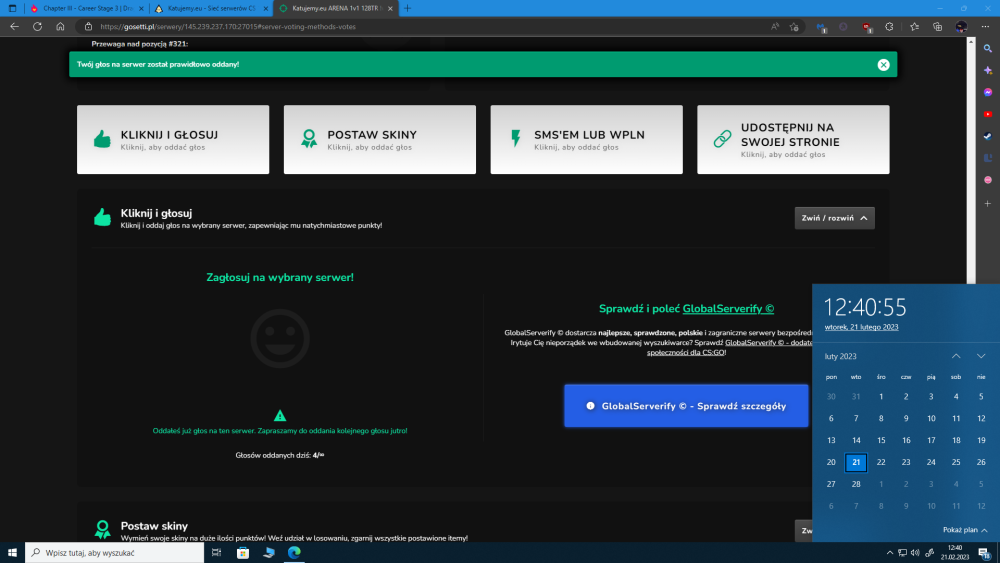Open the tab actions menu icon

pyautogui.click(x=12, y=8)
